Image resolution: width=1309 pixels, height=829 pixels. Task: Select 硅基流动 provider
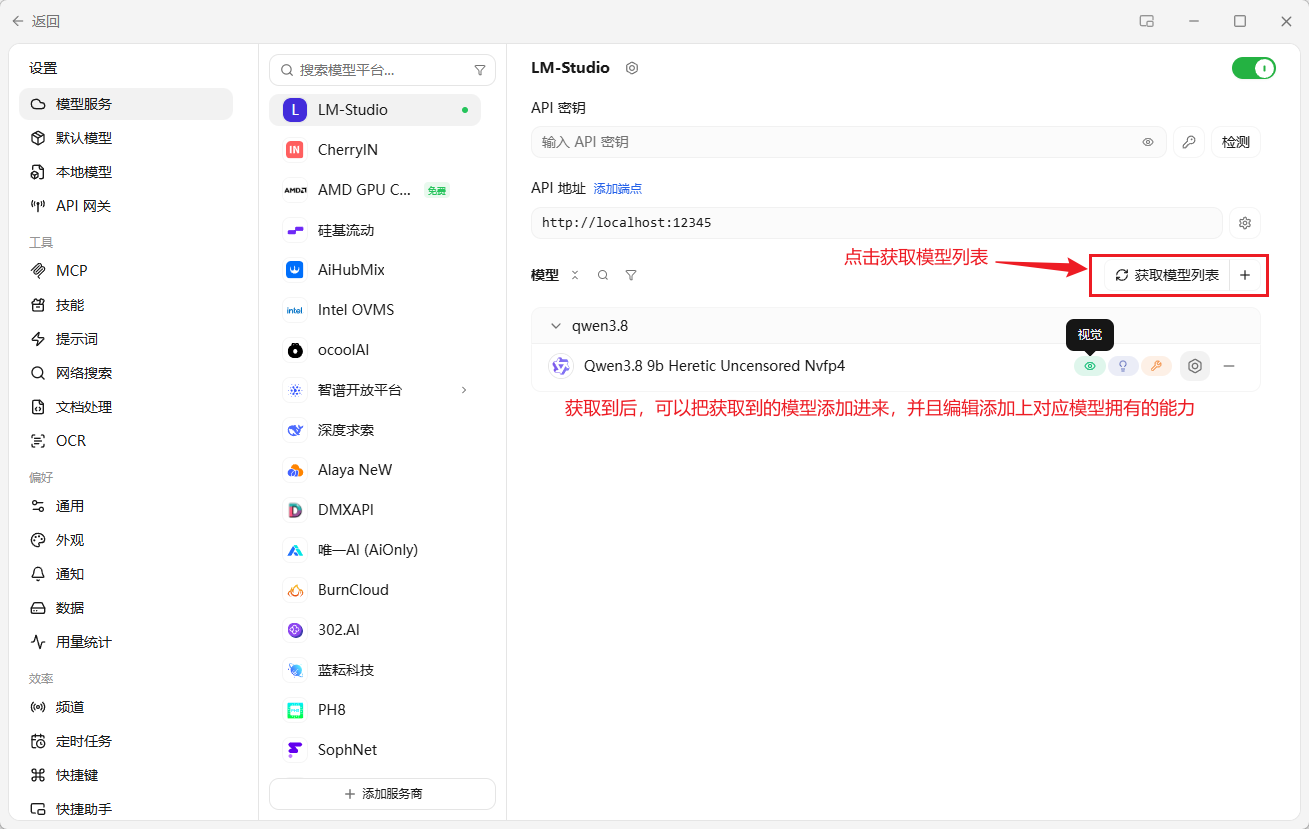pos(375,230)
